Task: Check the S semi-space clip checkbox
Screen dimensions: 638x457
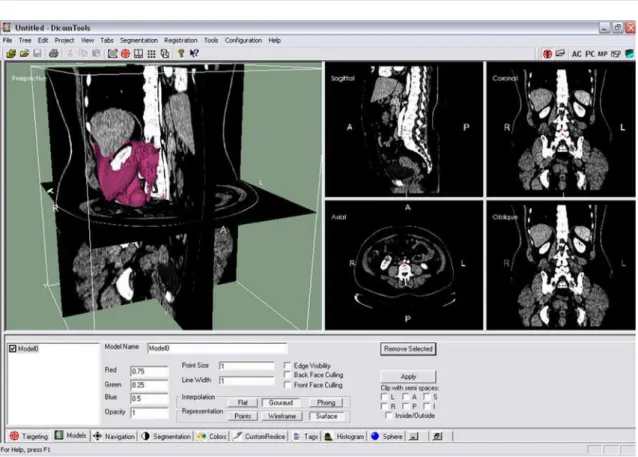Action: coord(426,396)
